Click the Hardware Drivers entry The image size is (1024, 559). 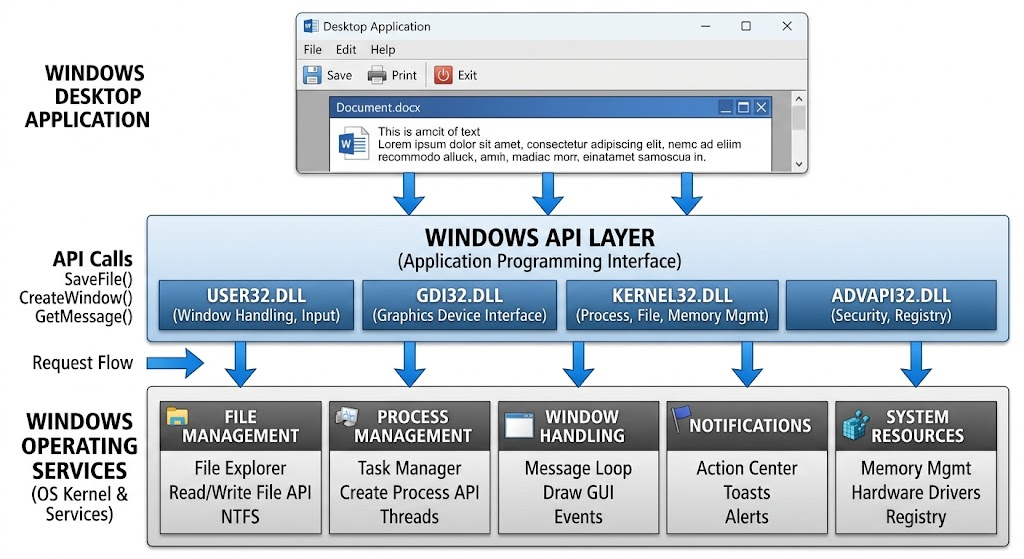click(x=916, y=492)
